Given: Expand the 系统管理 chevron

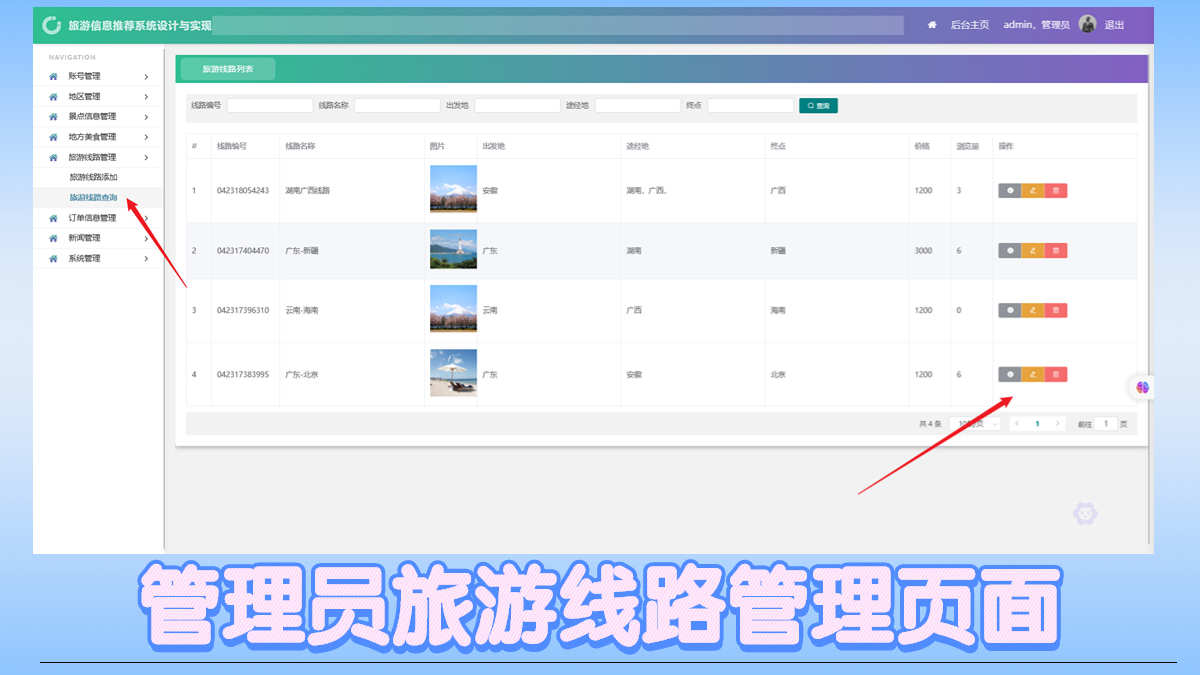Looking at the screenshot, I should [146, 258].
